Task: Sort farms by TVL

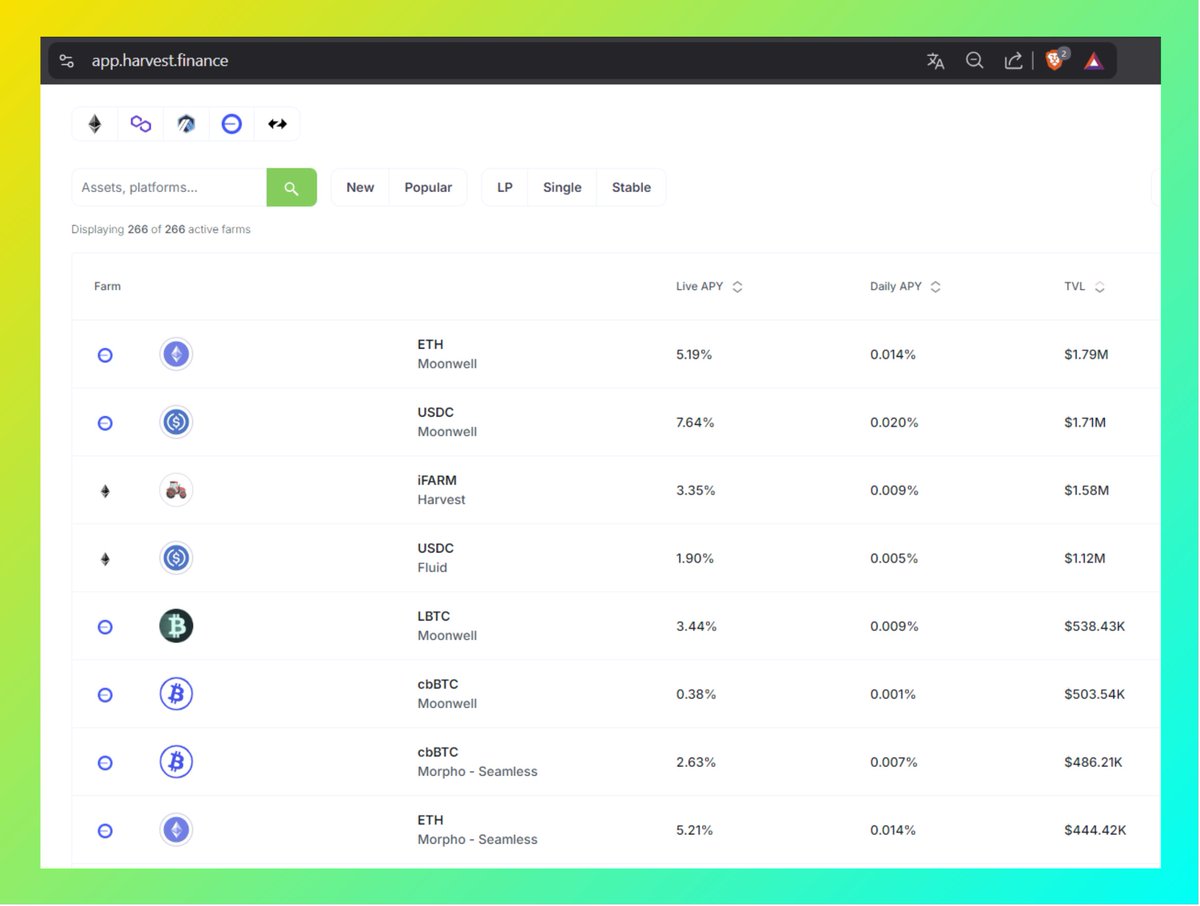Action: 1084,287
